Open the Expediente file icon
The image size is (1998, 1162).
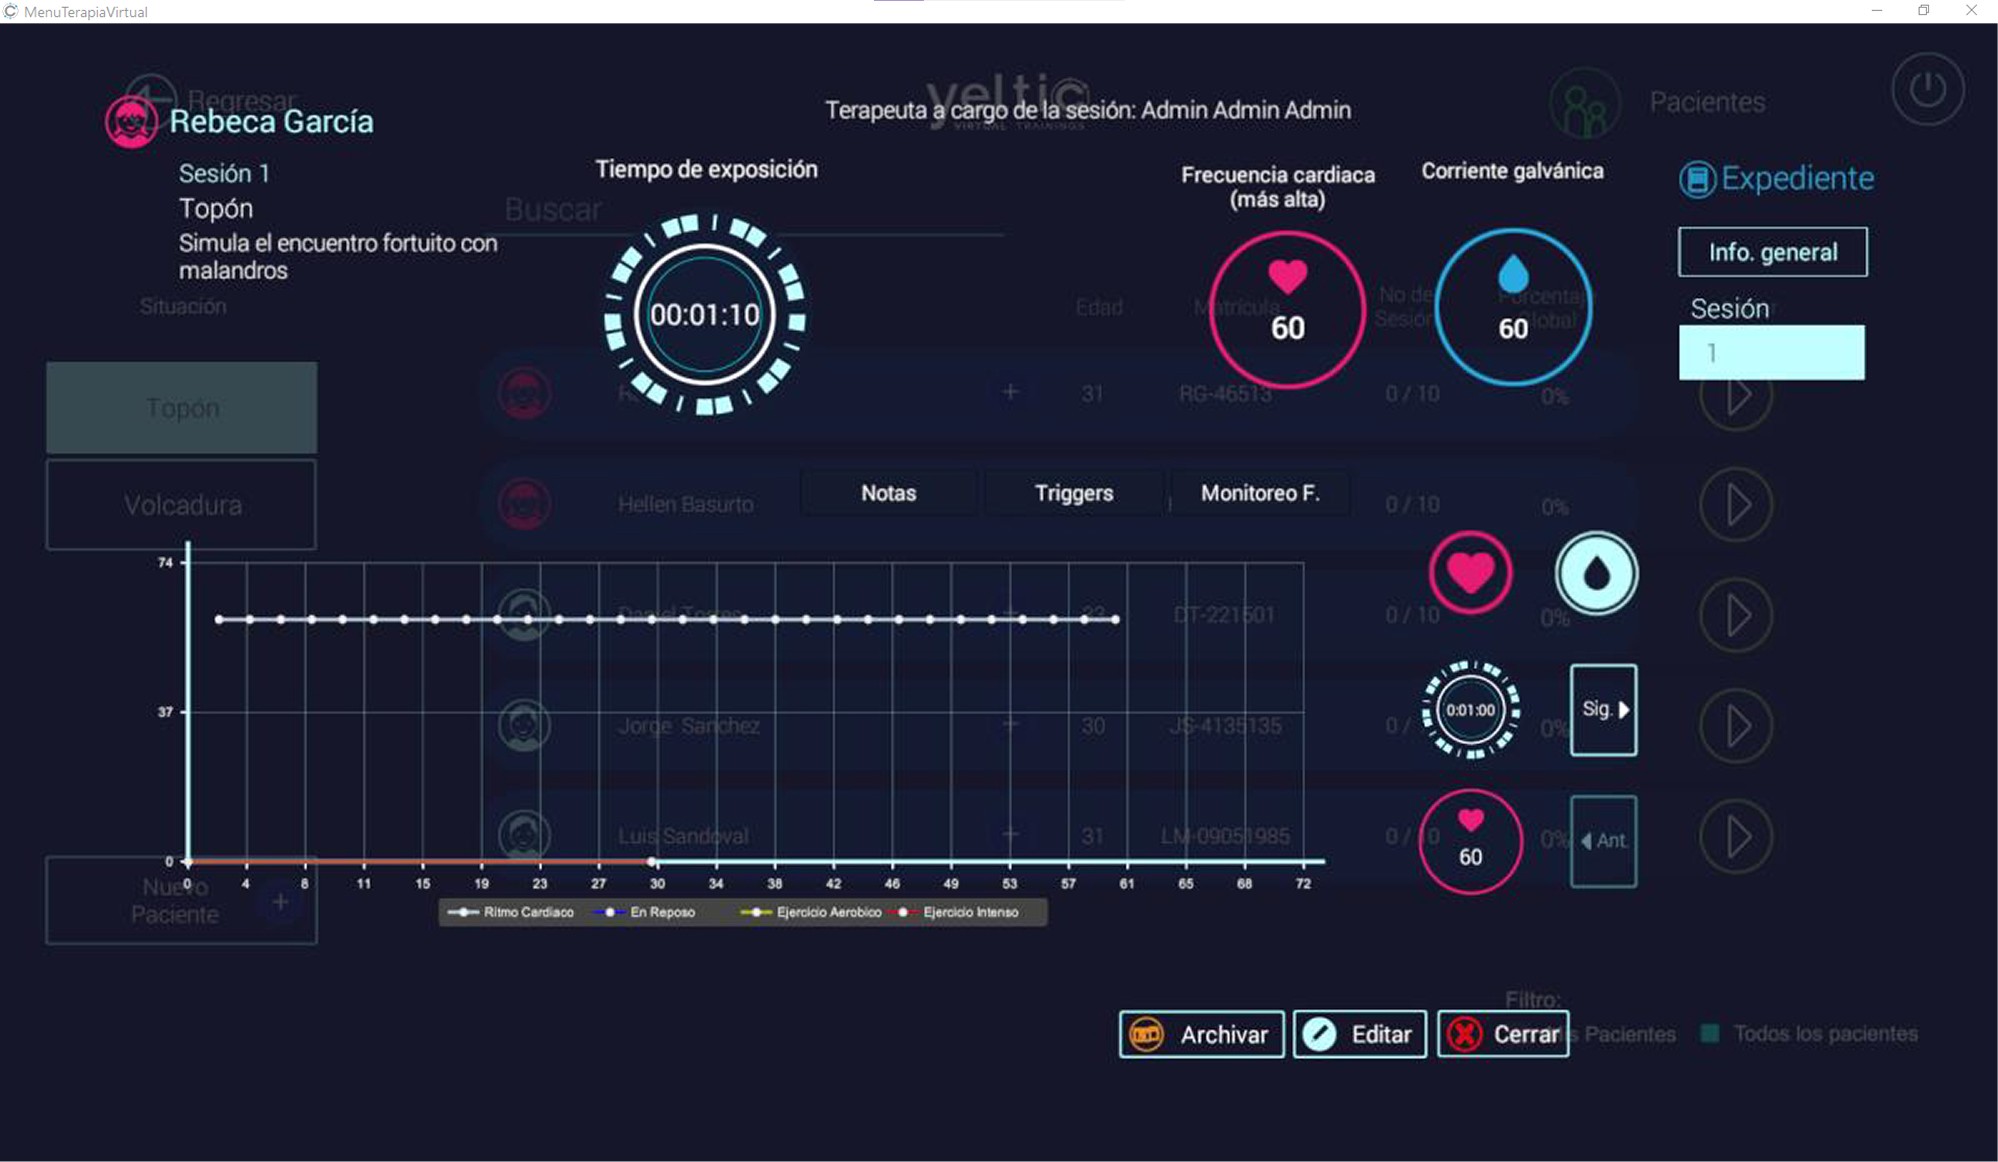1697,179
